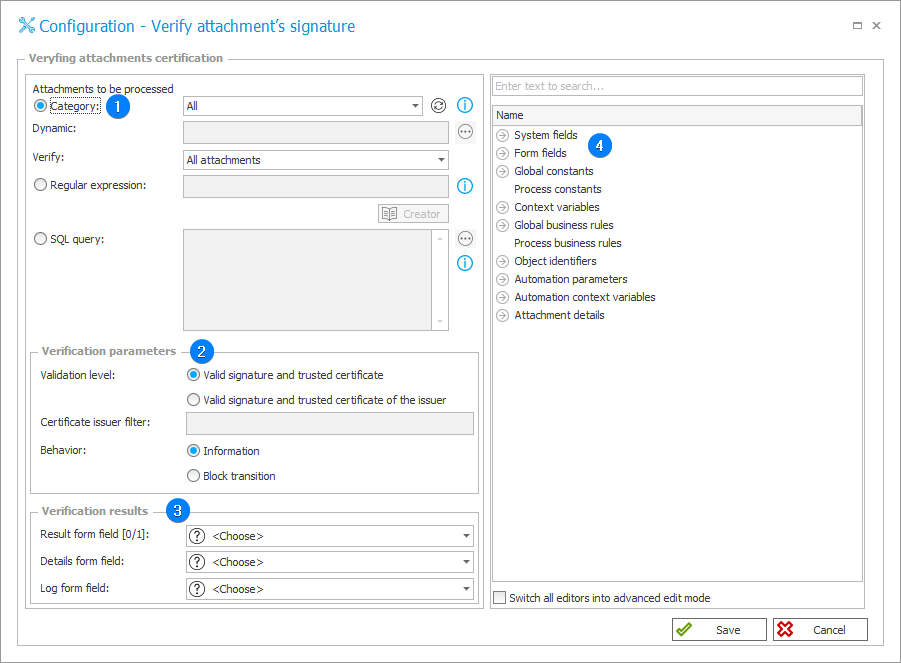Open the Category All dropdown
This screenshot has width=901, height=663.
coord(303,106)
